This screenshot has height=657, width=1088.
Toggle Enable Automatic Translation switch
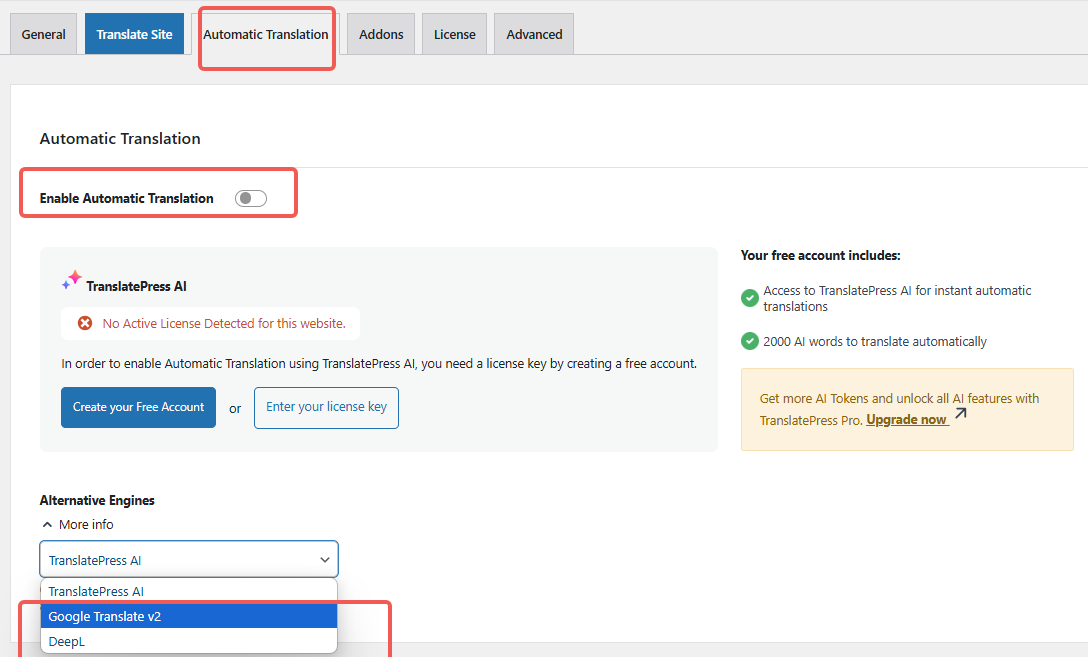pyautogui.click(x=251, y=198)
